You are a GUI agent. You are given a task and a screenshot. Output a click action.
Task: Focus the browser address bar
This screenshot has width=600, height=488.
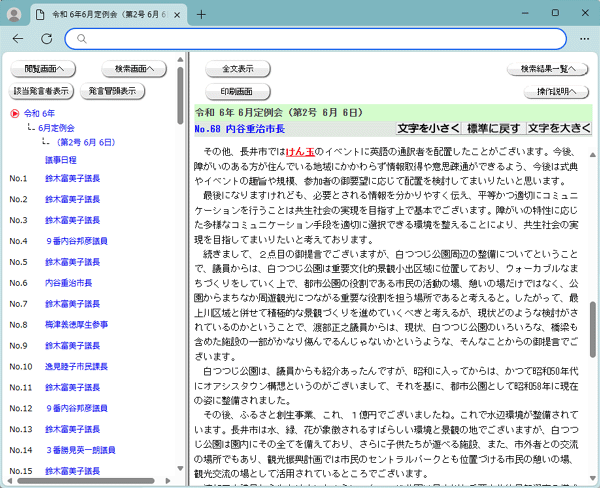click(x=316, y=39)
